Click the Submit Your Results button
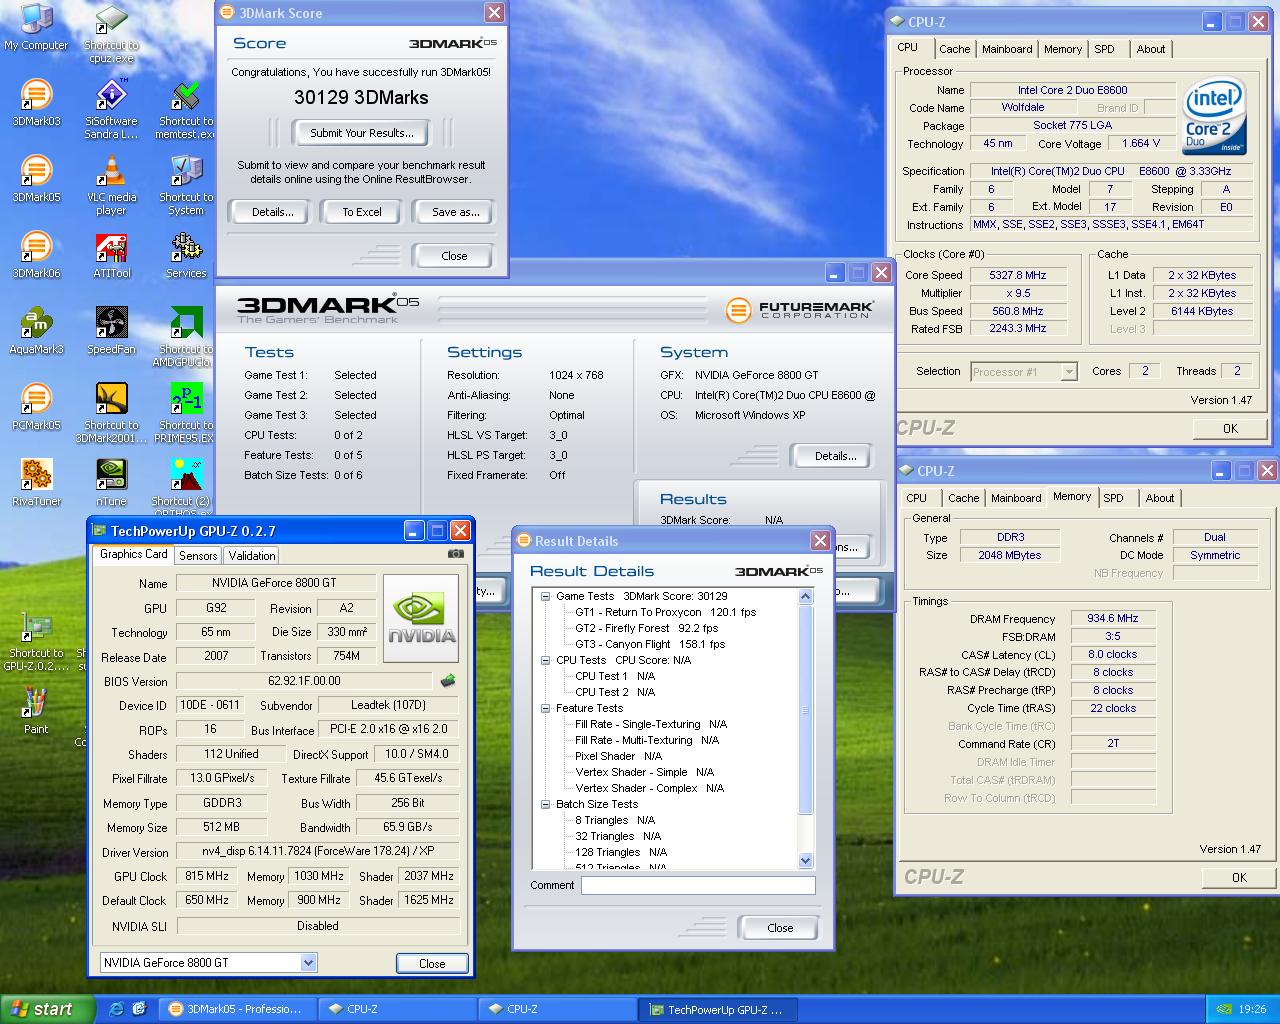This screenshot has height=1024, width=1280. click(361, 133)
